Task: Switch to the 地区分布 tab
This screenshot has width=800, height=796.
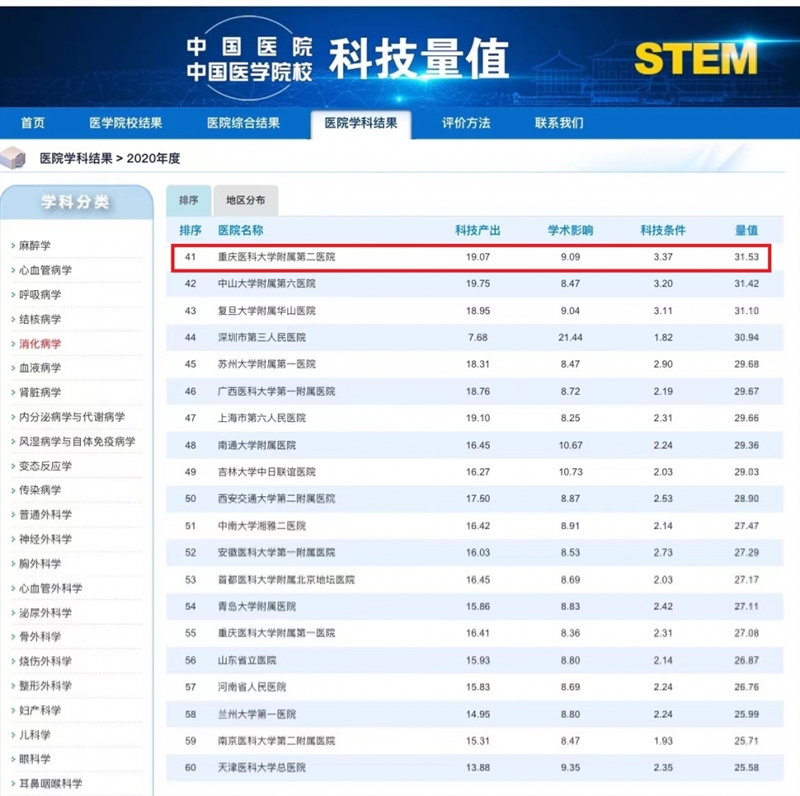Action: tap(246, 201)
